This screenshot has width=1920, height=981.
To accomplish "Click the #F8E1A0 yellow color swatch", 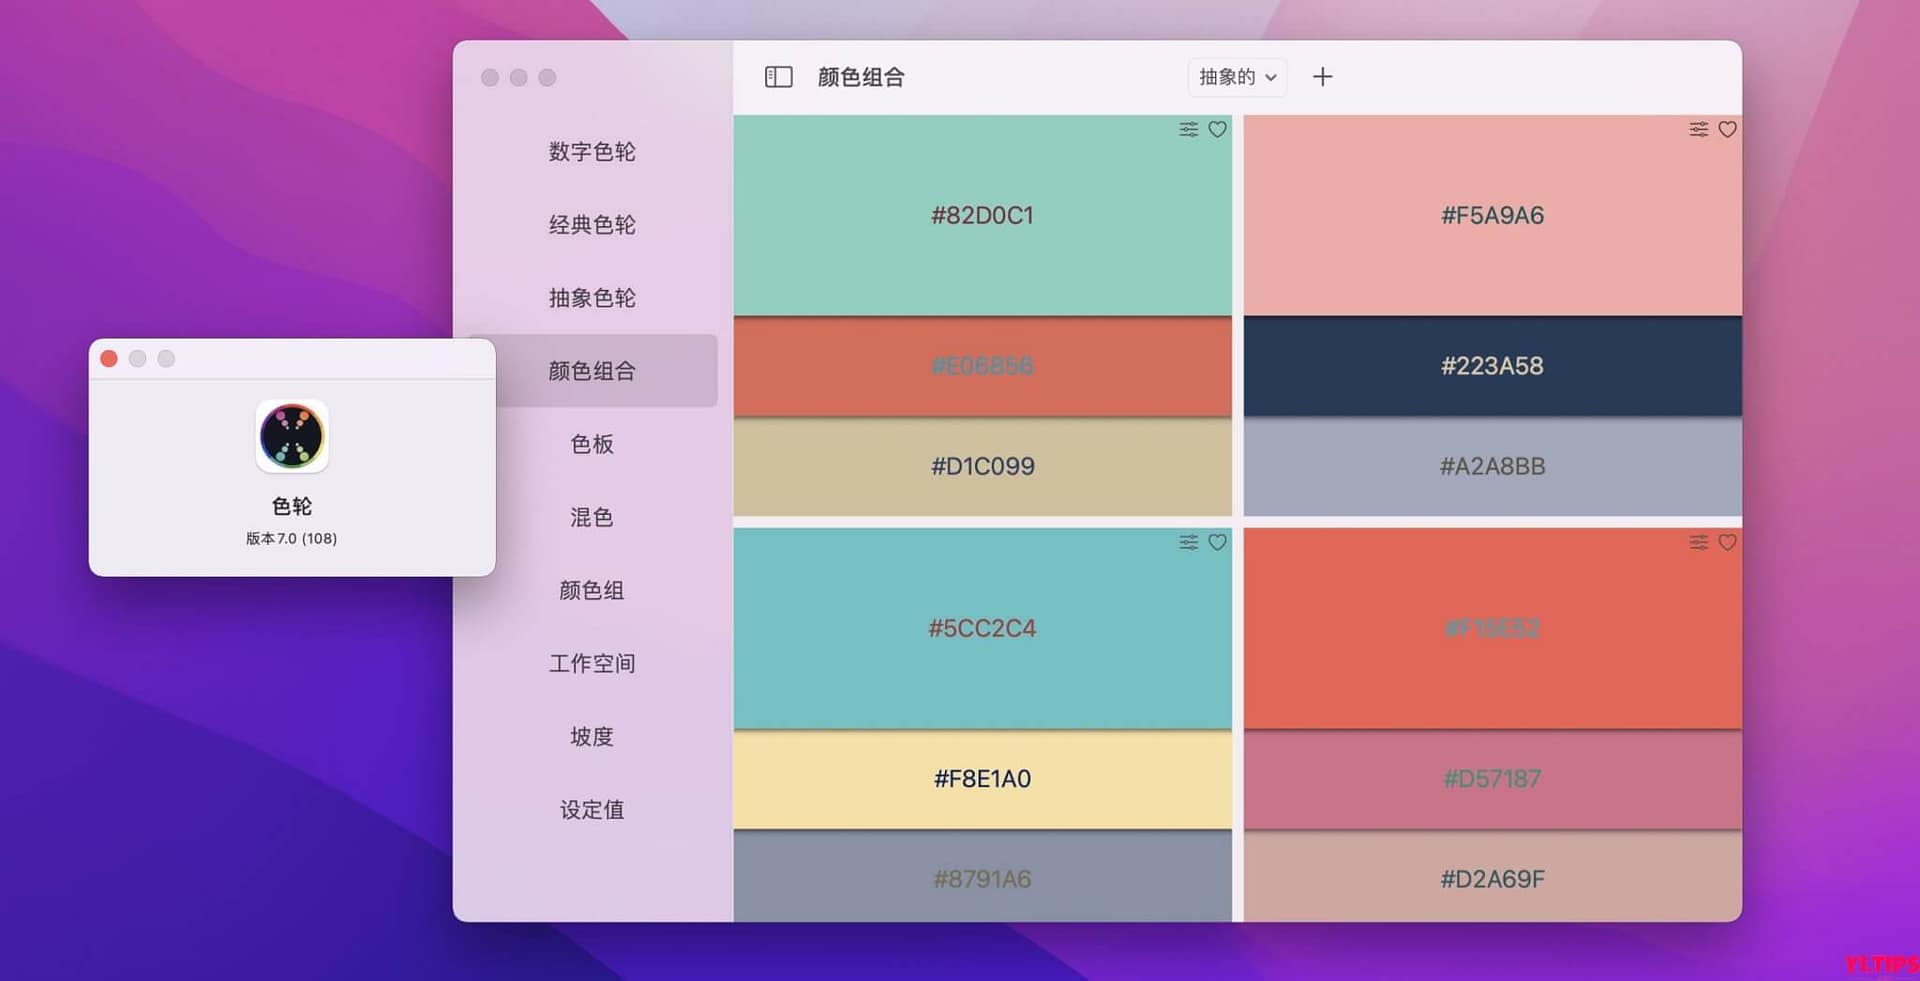I will click(x=982, y=779).
